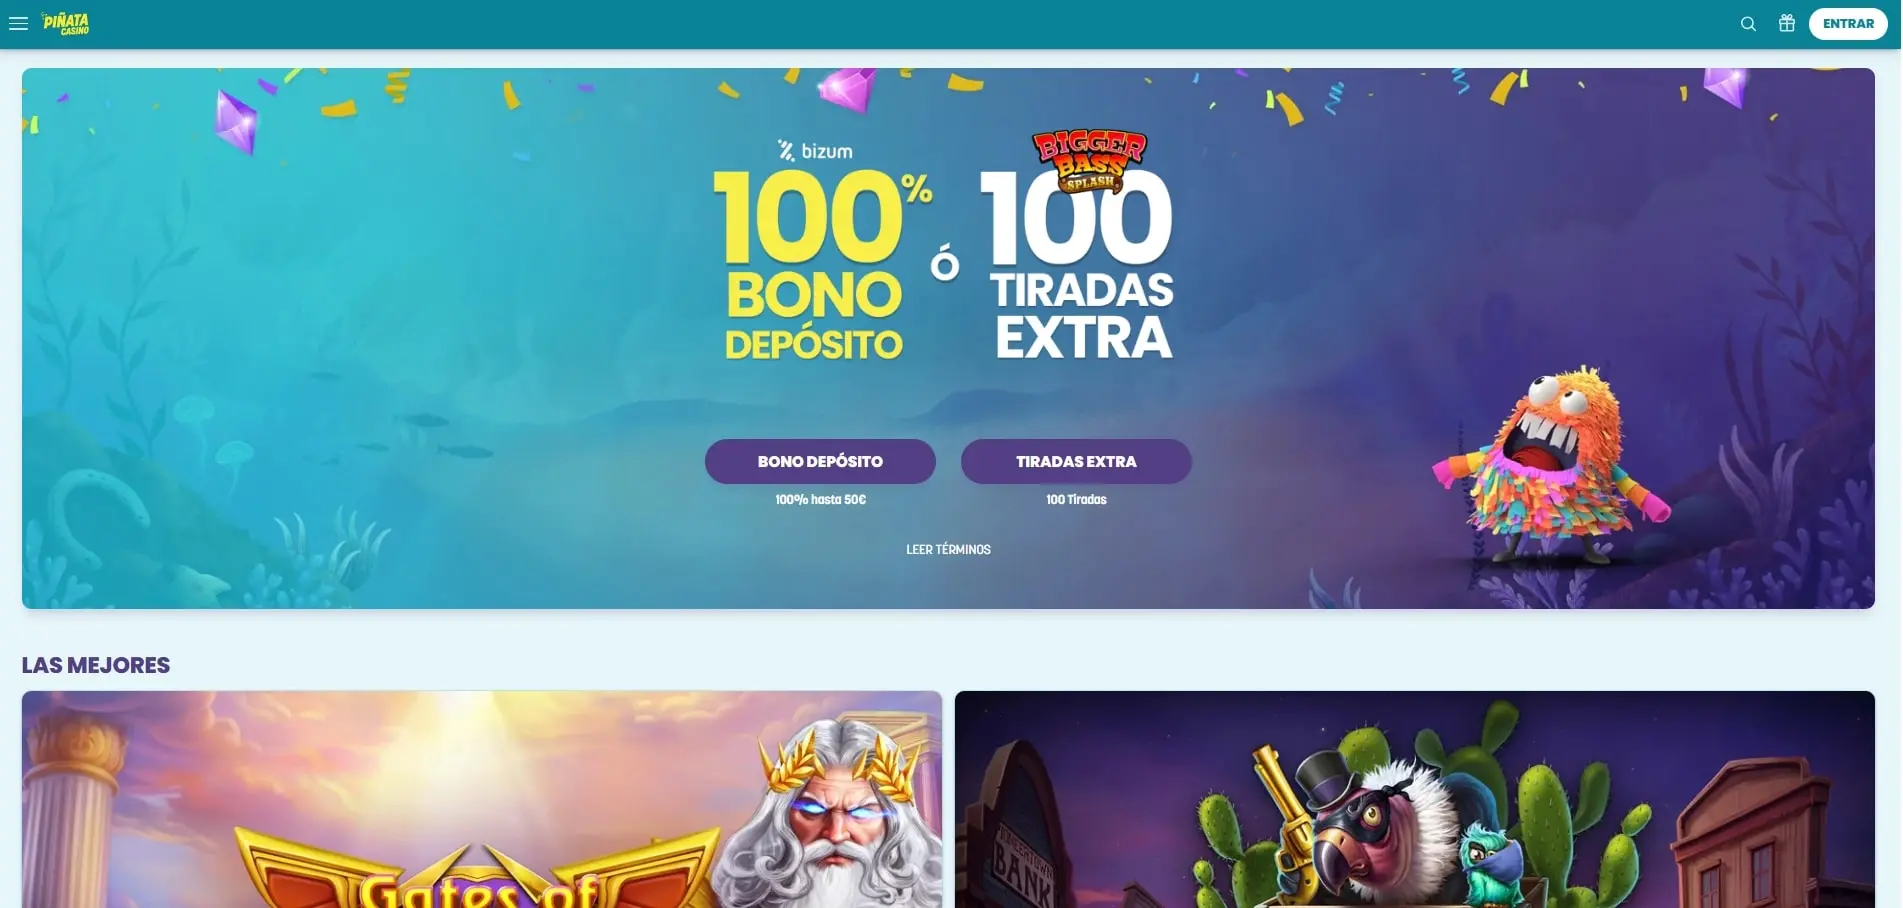Open the vulture bandit game thumbnail
1903x908 pixels.
(x=1415, y=799)
